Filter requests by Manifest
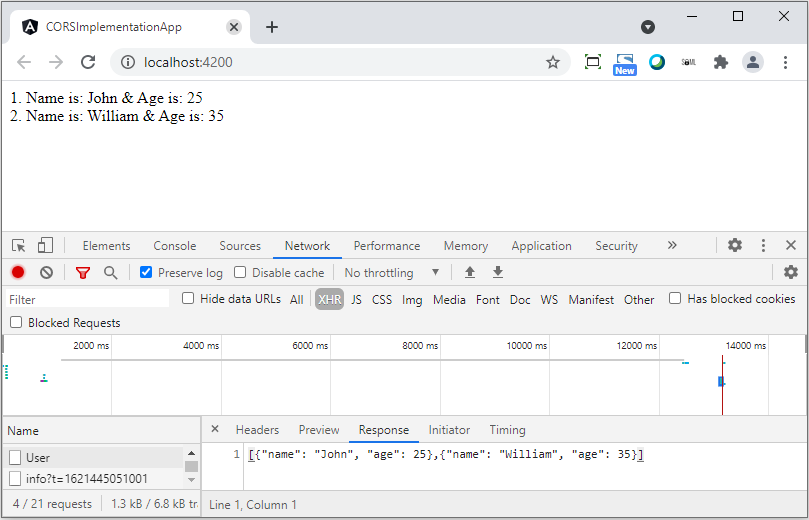The image size is (809, 520). click(591, 300)
